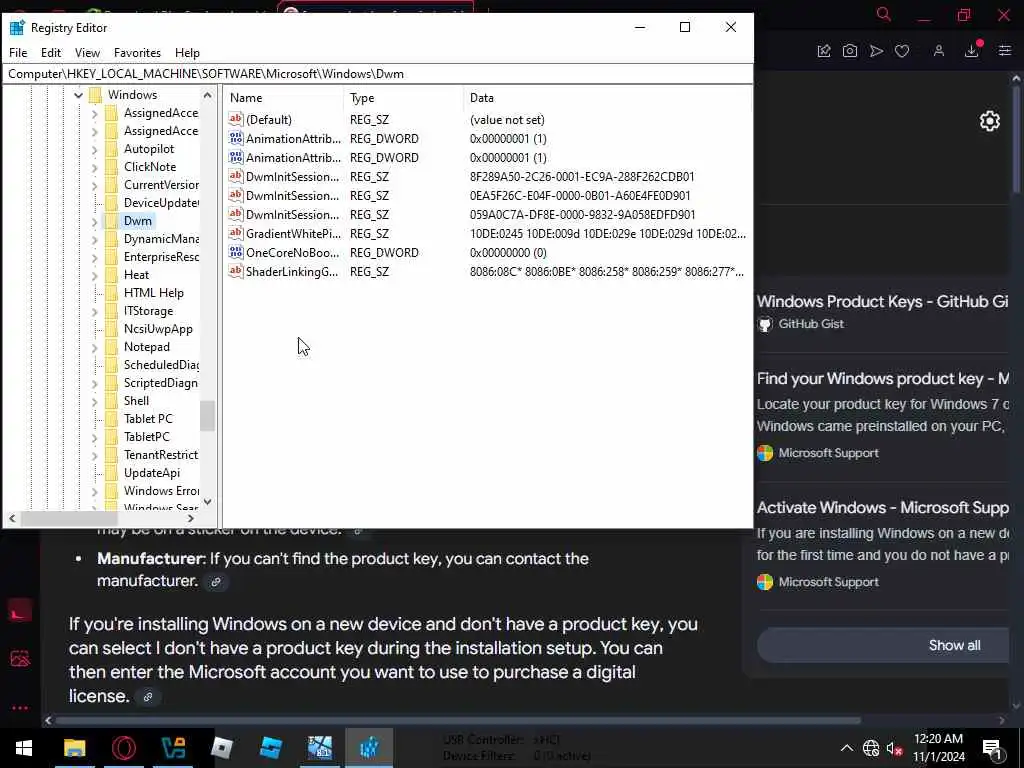Image resolution: width=1024 pixels, height=768 pixels.
Task: Click the browser snapshot camera icon
Action: [x=850, y=51]
